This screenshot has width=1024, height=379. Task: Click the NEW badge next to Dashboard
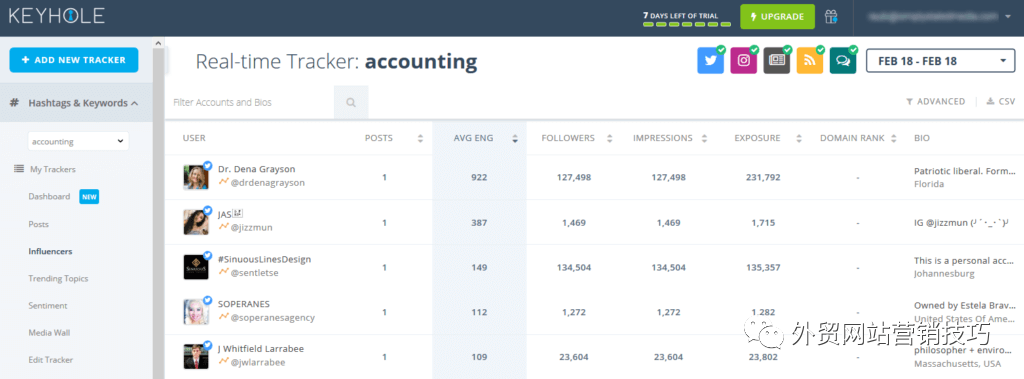89,197
